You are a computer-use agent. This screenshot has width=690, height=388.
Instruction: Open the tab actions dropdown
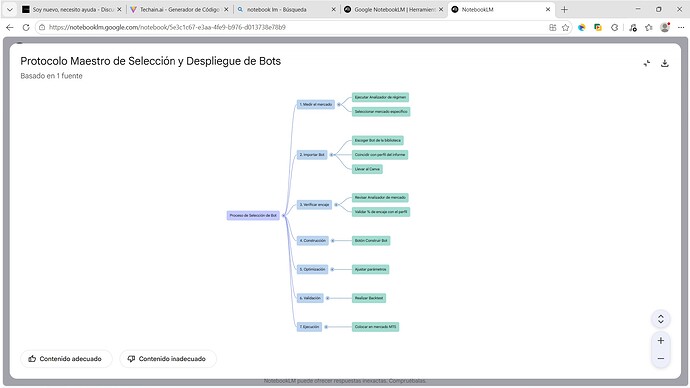click(x=10, y=9)
